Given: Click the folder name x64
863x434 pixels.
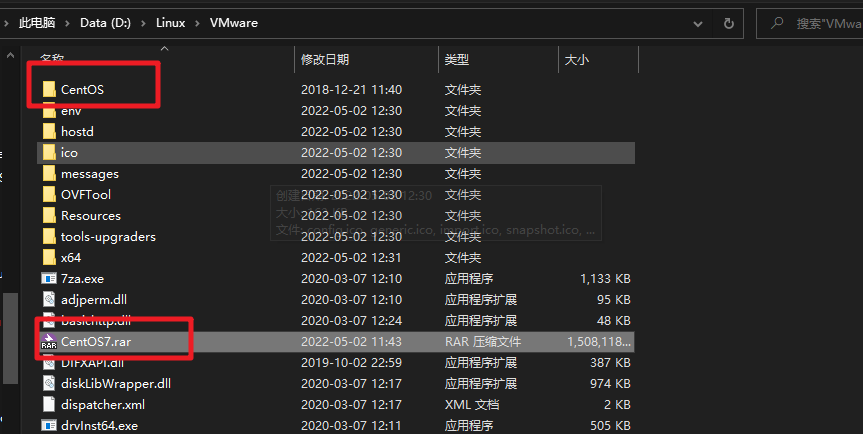Looking at the screenshot, I should pyautogui.click(x=71, y=257).
